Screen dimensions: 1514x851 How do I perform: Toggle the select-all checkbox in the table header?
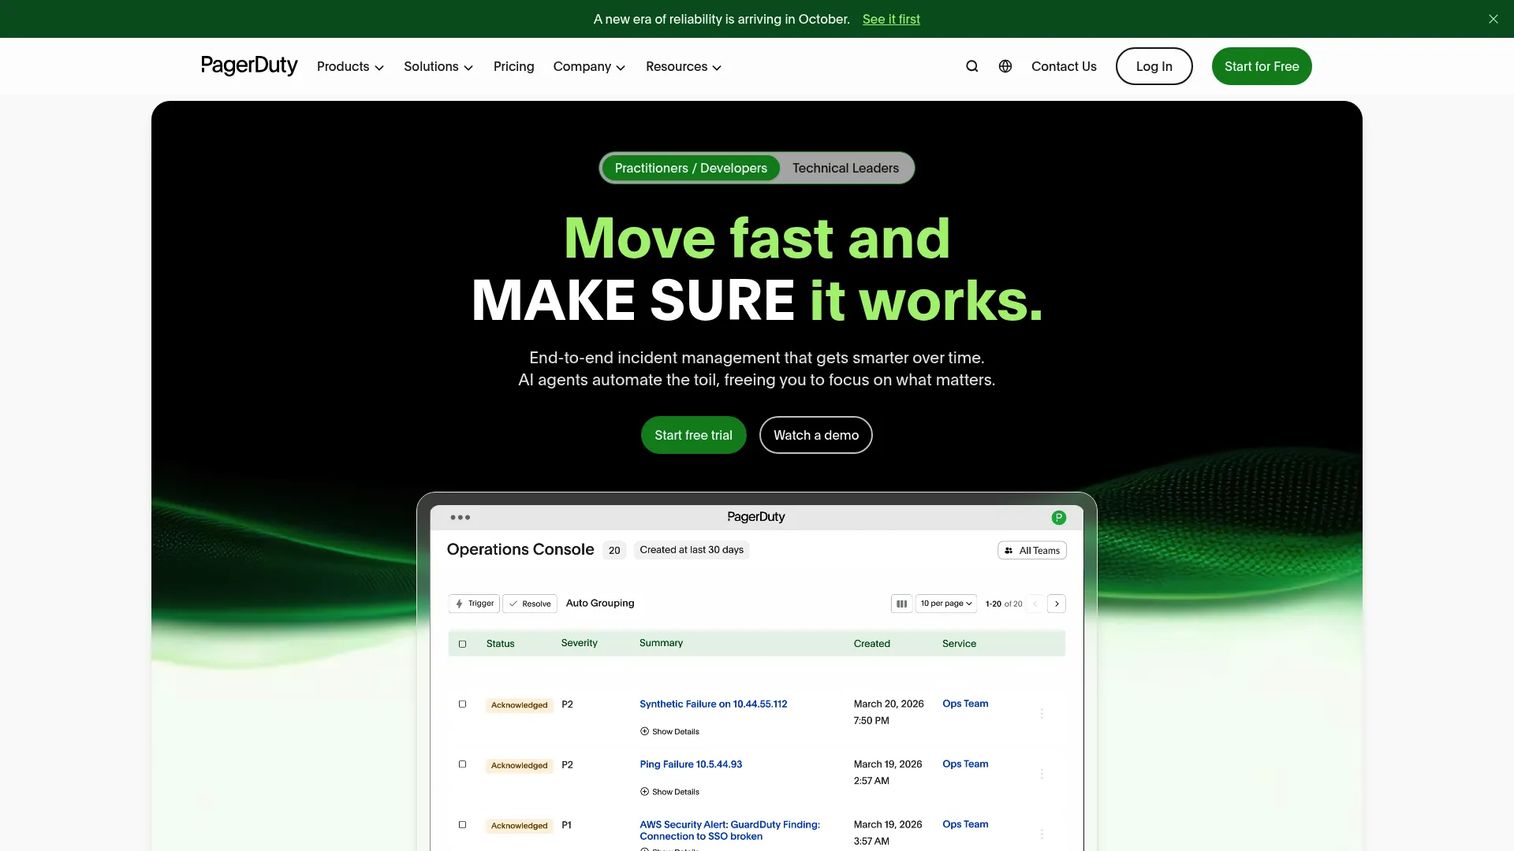pyautogui.click(x=462, y=644)
